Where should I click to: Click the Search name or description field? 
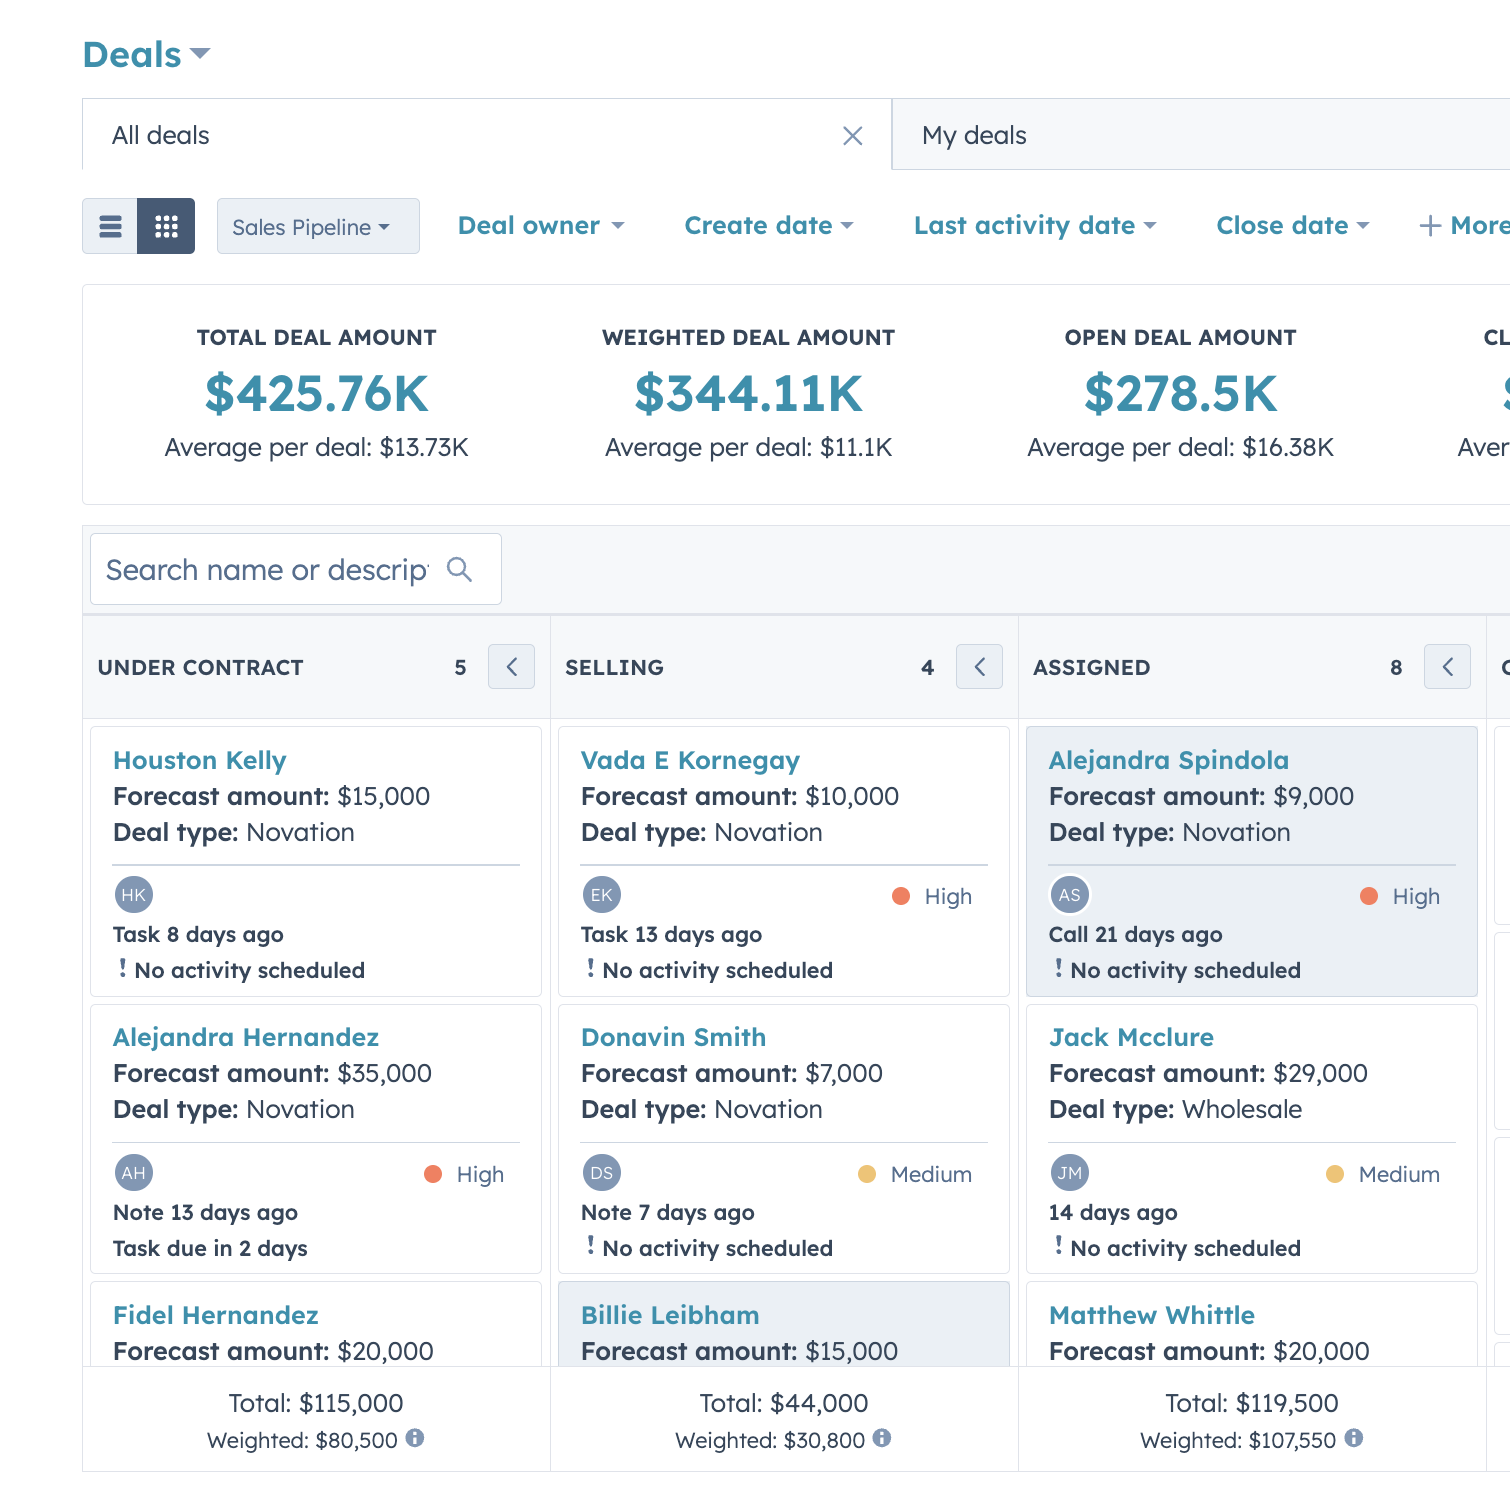click(295, 569)
